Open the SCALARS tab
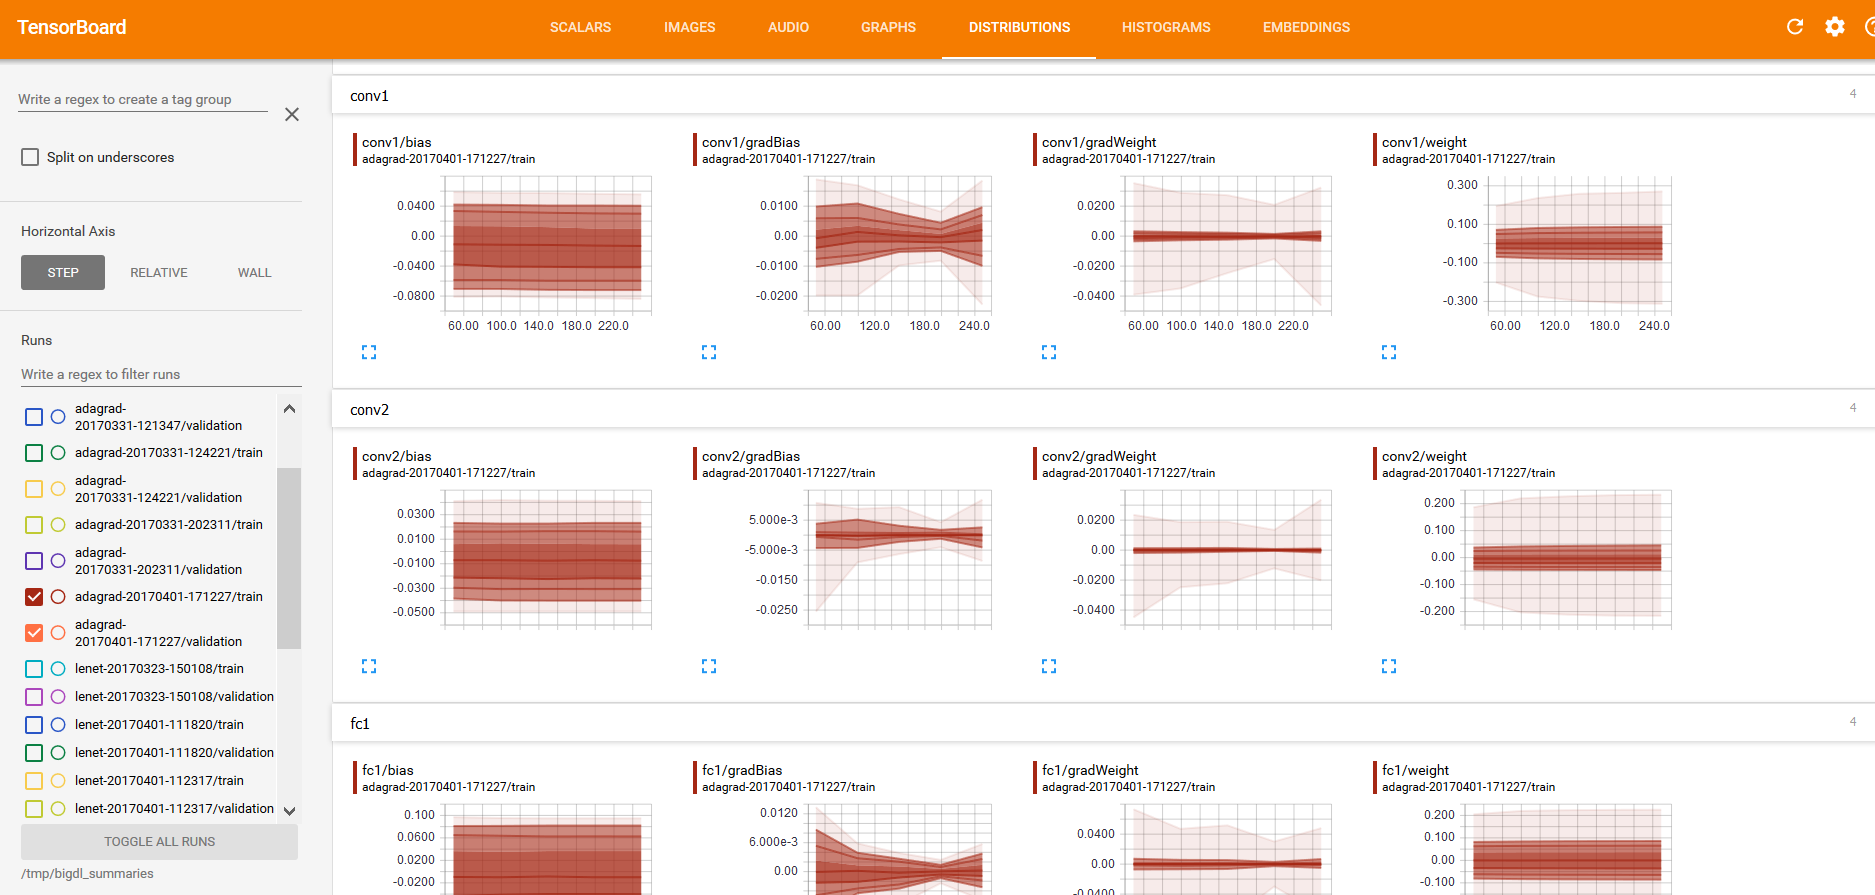 tap(580, 28)
